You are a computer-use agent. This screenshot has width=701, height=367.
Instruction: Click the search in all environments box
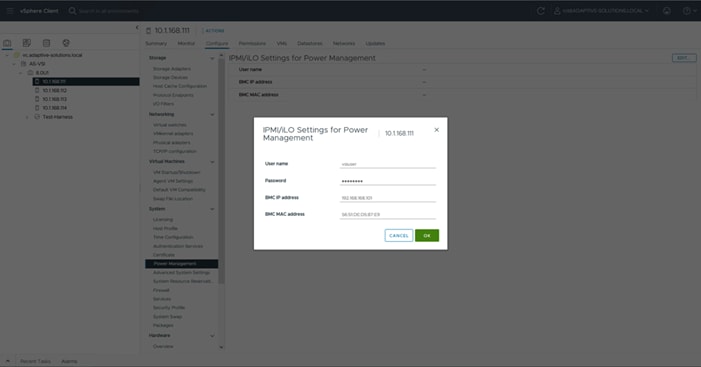(x=109, y=11)
